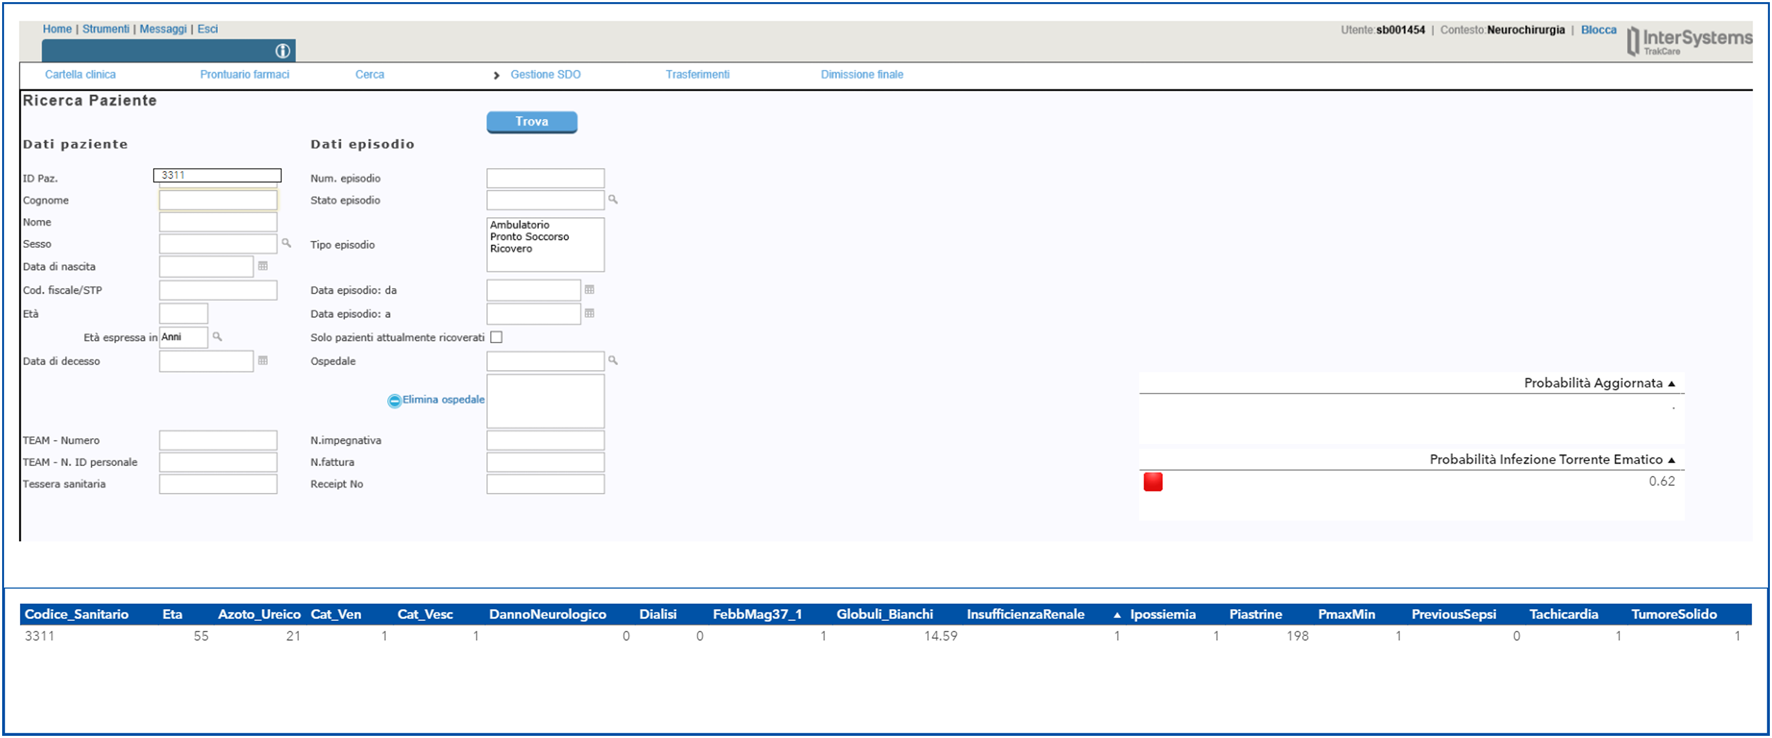The width and height of the screenshot is (1772, 738).
Task: Click the Stato episodio search icon
Action: click(x=613, y=200)
